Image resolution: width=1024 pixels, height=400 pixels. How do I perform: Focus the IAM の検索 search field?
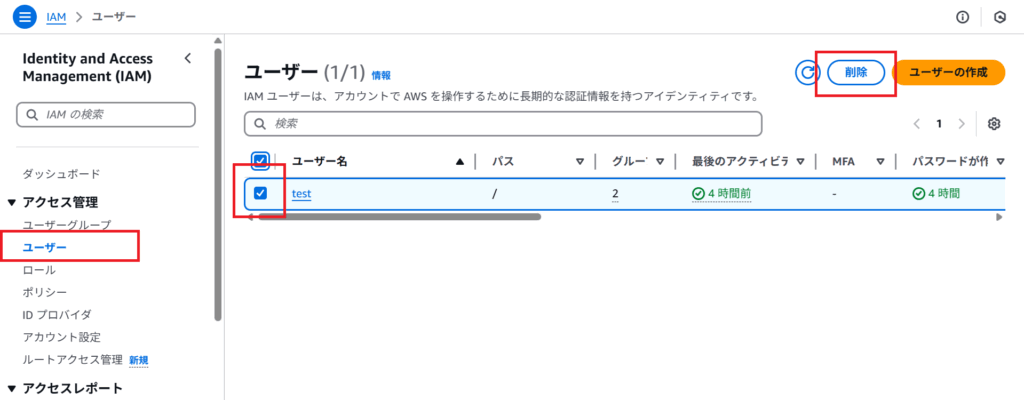click(x=106, y=115)
